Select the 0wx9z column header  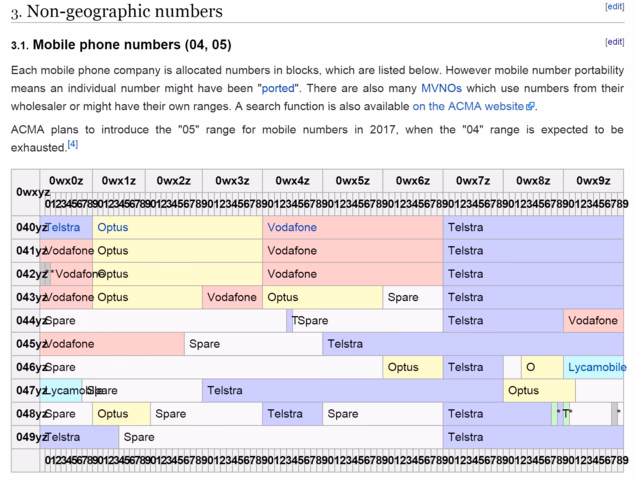click(x=593, y=181)
